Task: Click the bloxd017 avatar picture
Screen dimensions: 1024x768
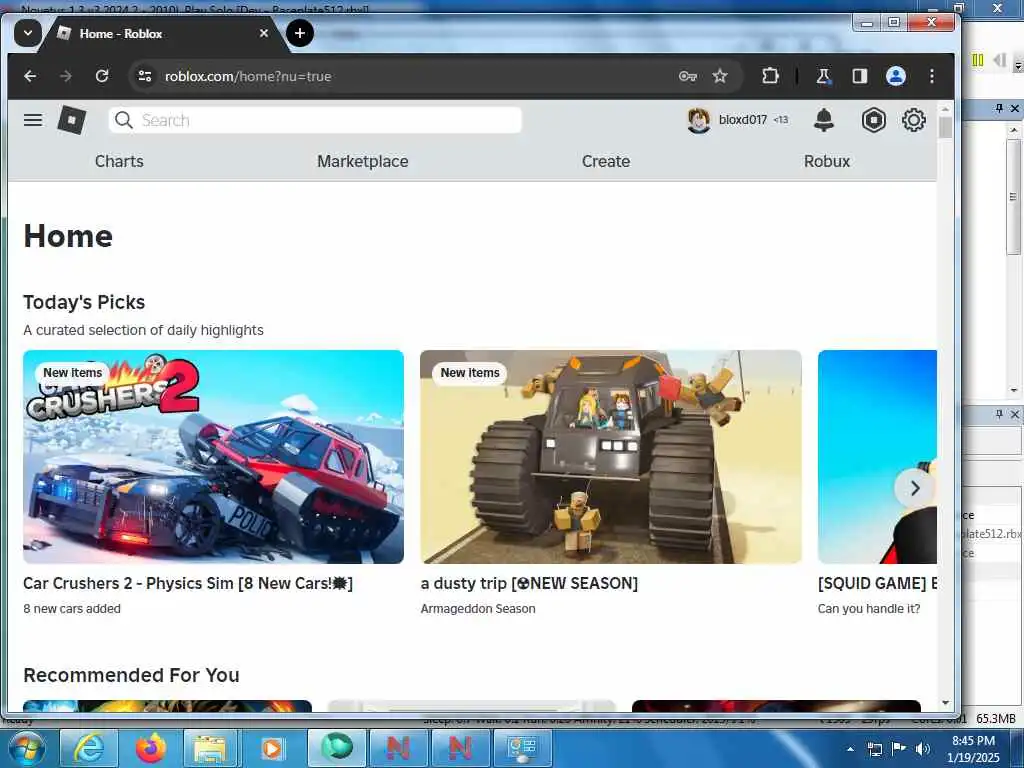Action: 699,120
